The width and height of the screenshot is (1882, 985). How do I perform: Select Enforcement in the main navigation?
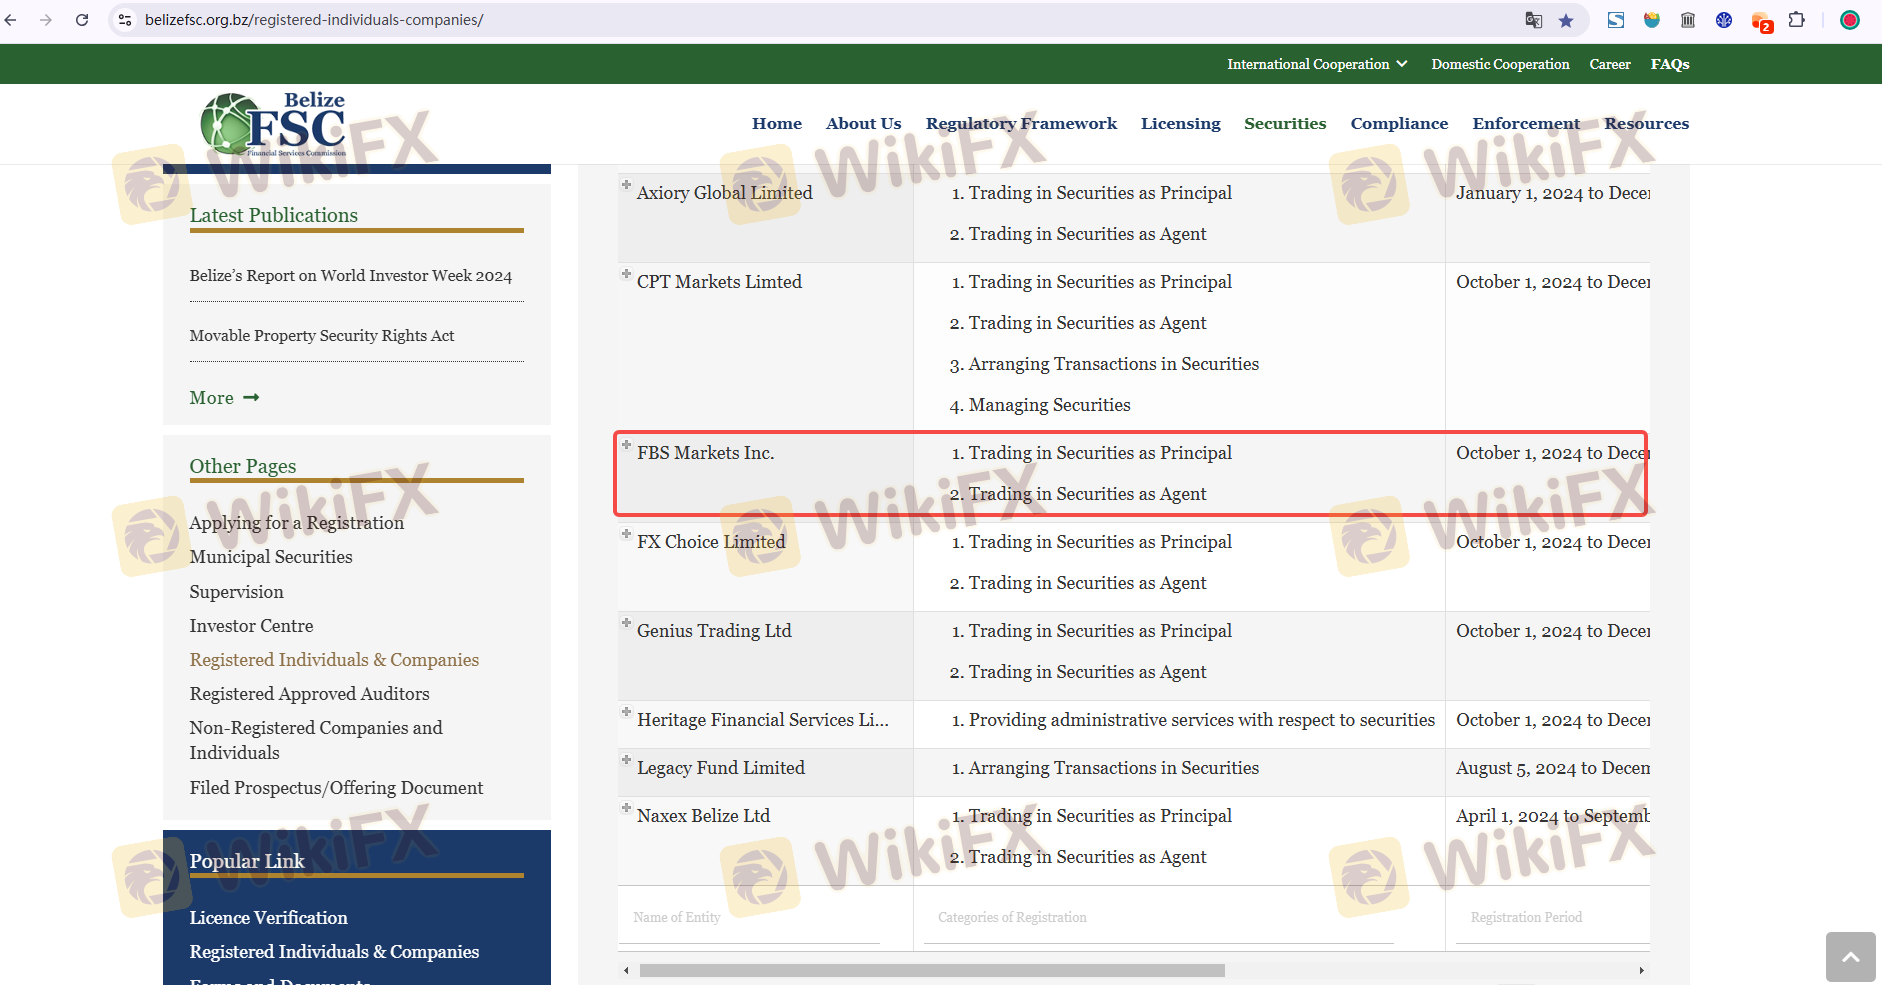(1525, 124)
